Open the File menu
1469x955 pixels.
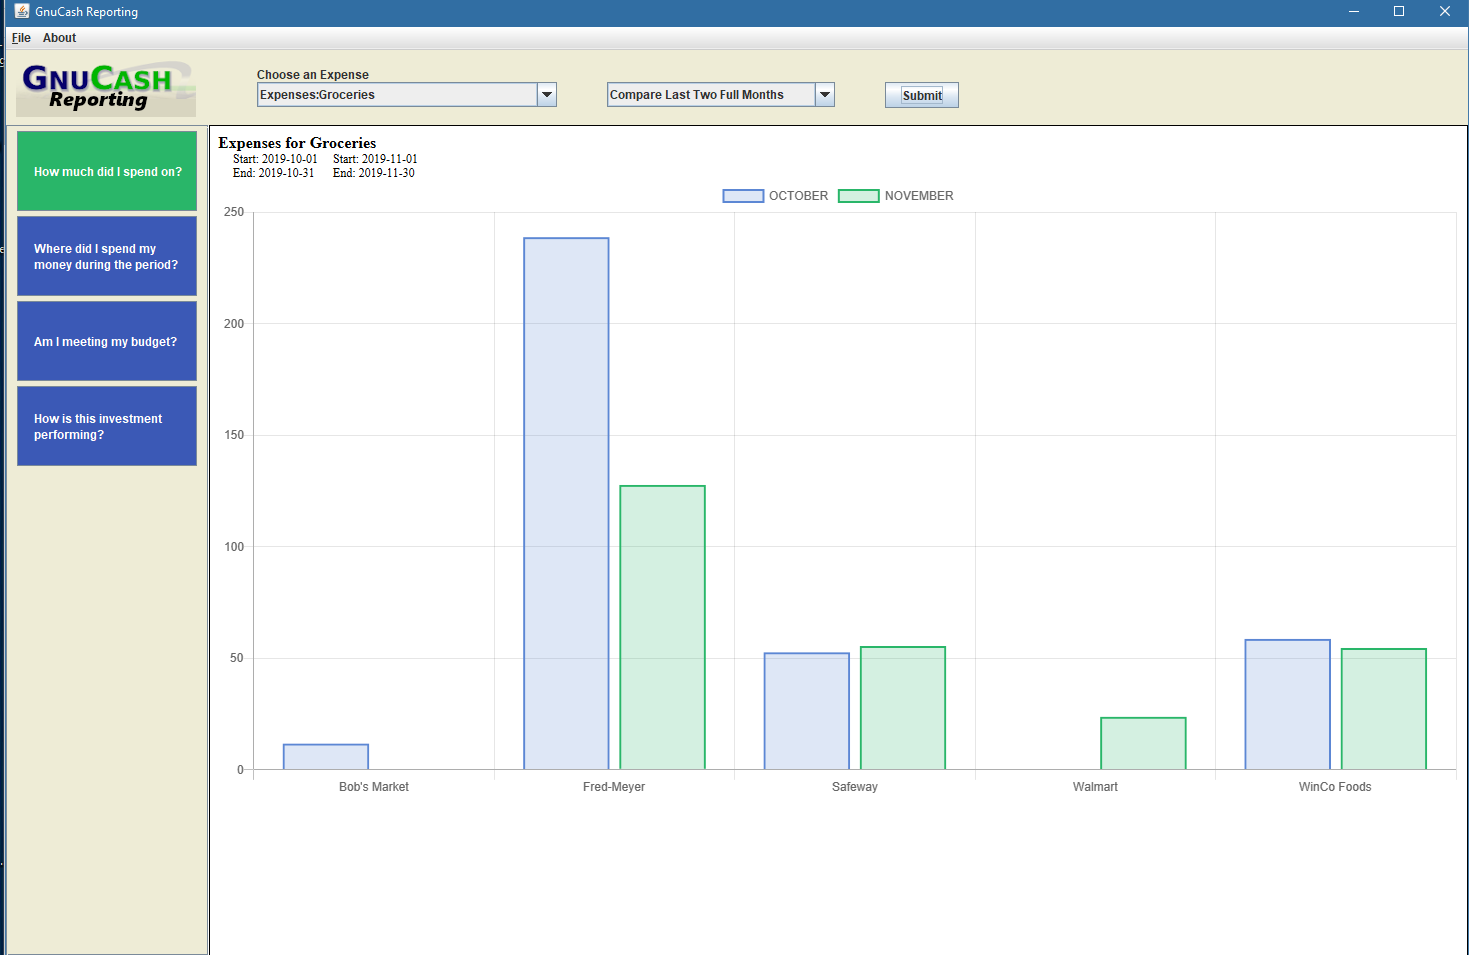click(21, 38)
